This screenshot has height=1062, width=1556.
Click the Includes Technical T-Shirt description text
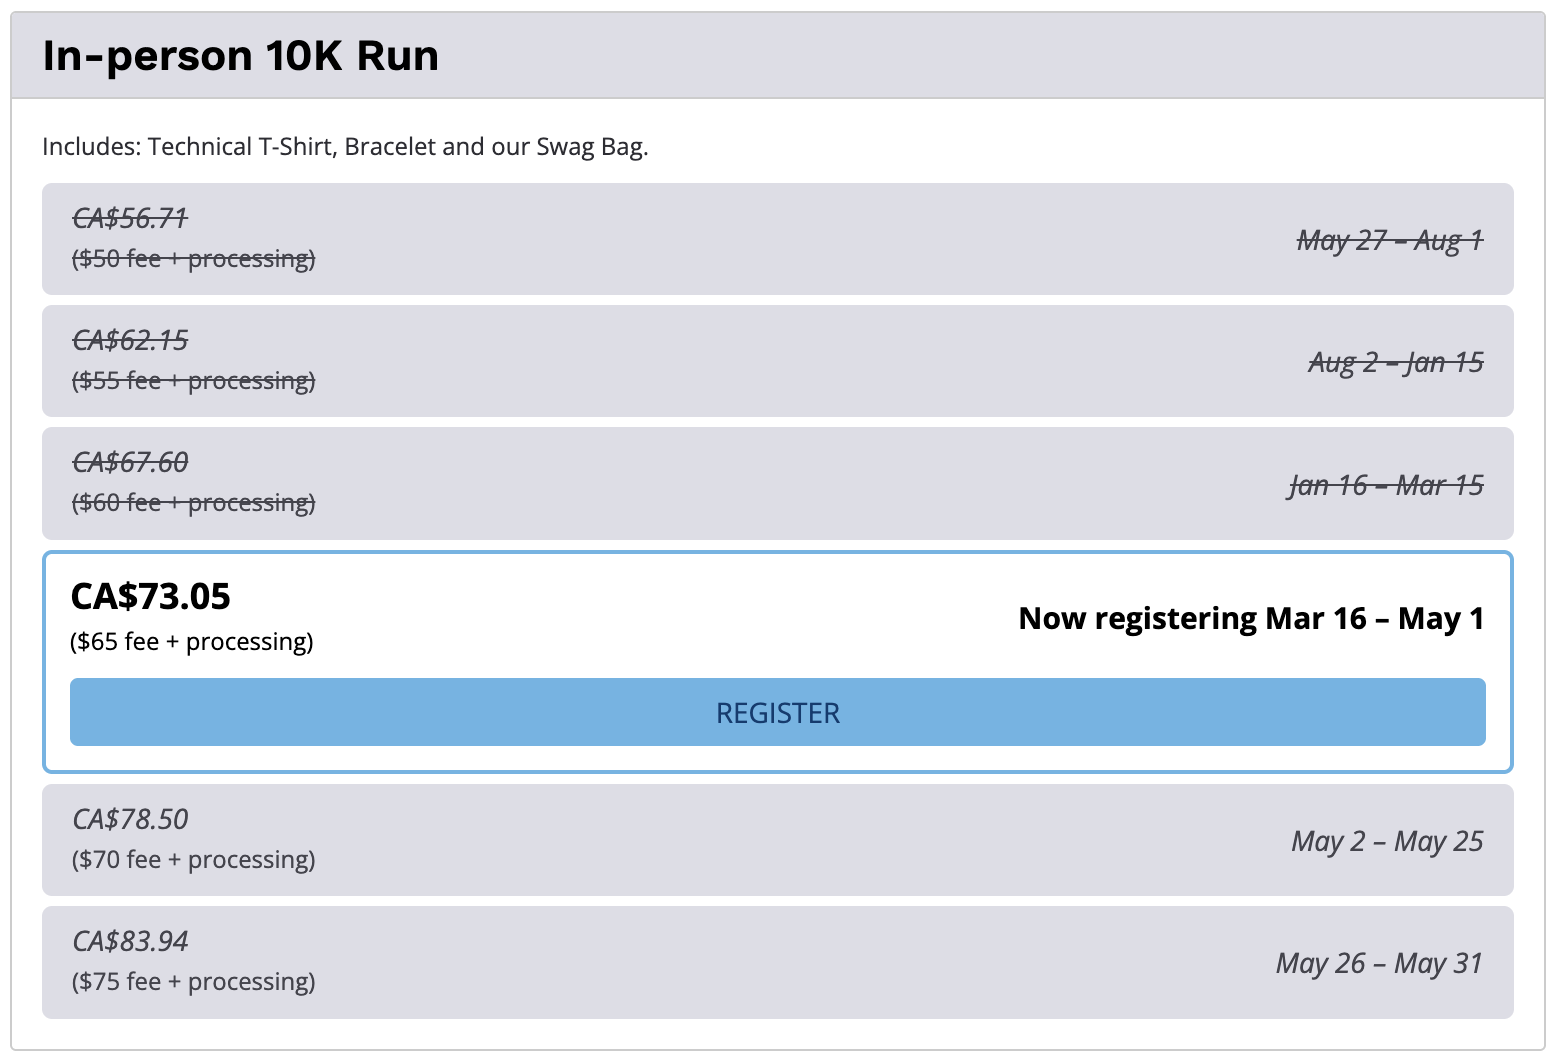click(x=345, y=147)
